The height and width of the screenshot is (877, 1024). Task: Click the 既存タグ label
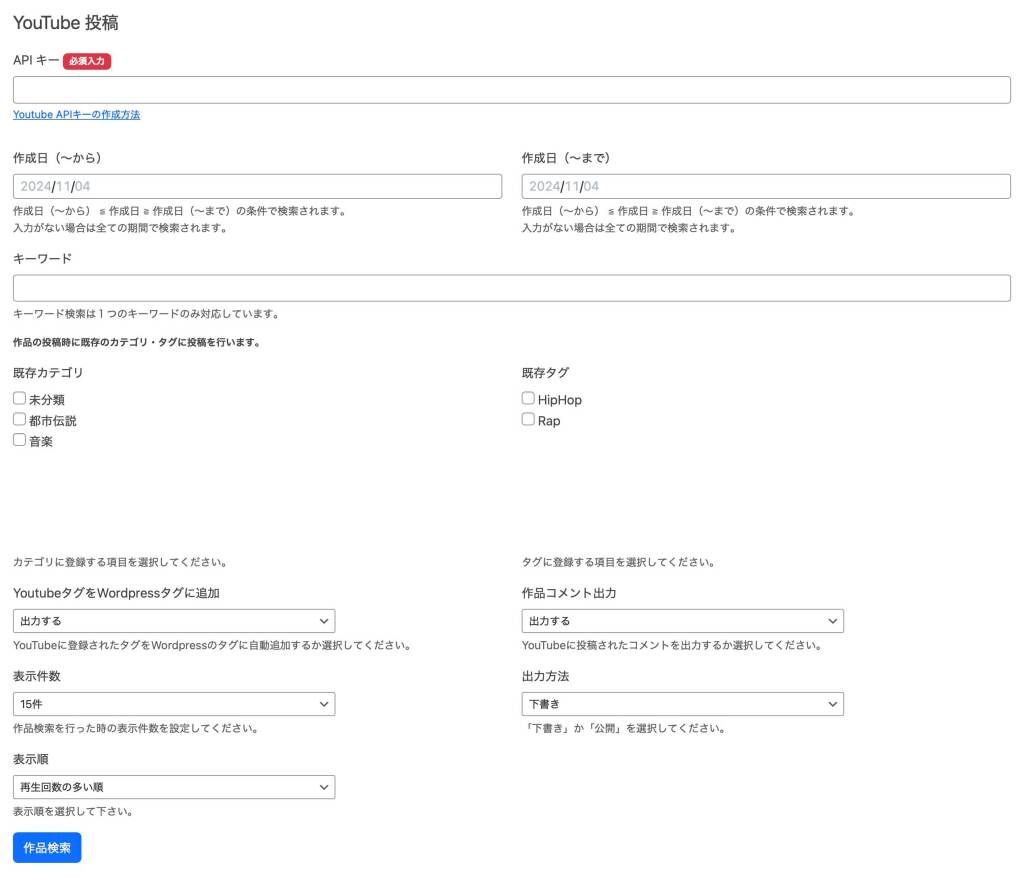(x=545, y=373)
